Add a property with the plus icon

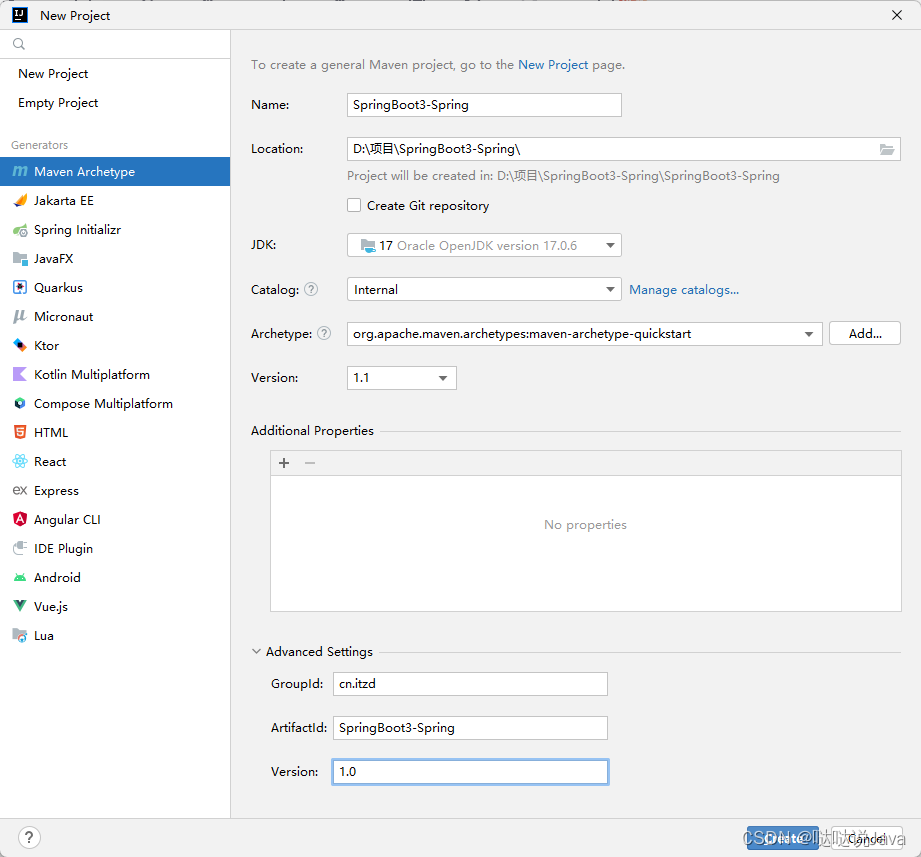(284, 463)
